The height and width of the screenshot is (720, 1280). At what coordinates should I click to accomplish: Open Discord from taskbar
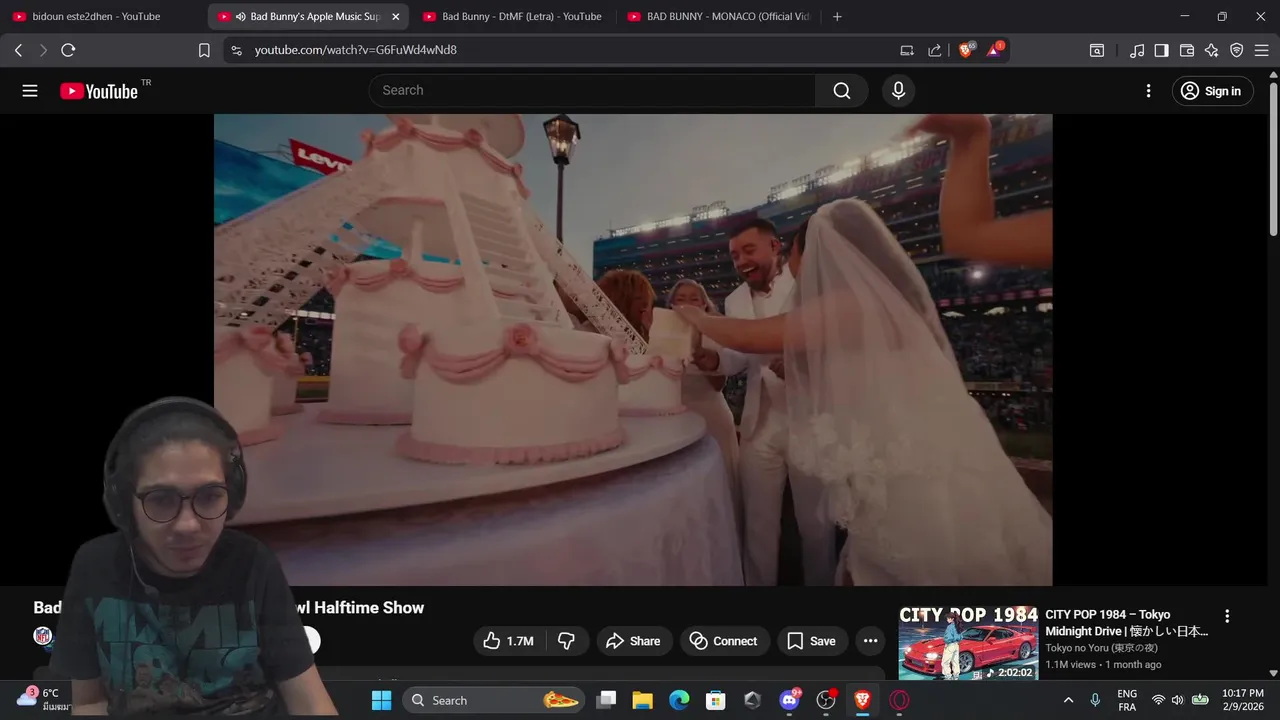coord(789,700)
